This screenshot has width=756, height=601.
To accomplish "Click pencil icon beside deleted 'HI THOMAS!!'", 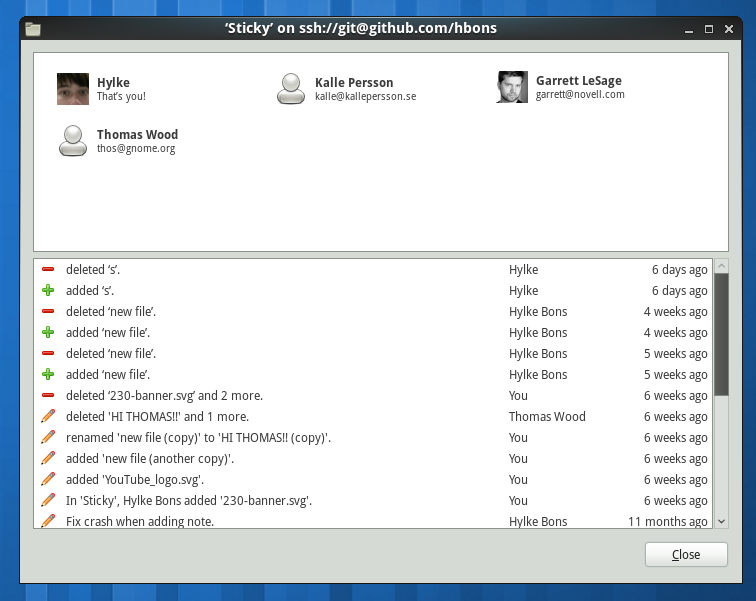I will (x=48, y=417).
